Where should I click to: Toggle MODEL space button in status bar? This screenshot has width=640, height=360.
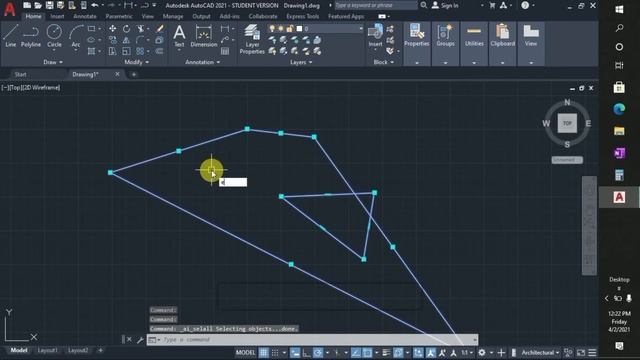tap(245, 353)
